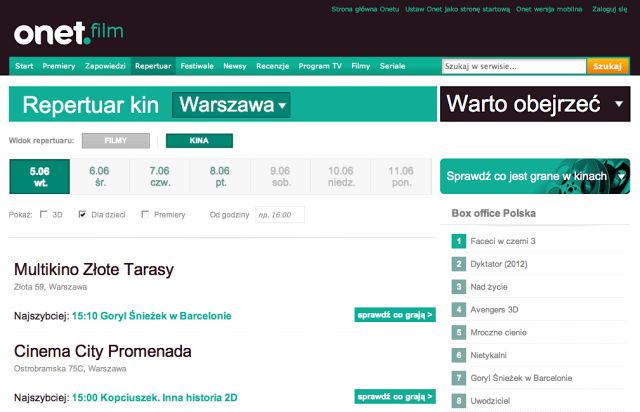Click Ustaw Onet jako stronę startową
Viewport: 640px width, 412px height.
(457, 9)
